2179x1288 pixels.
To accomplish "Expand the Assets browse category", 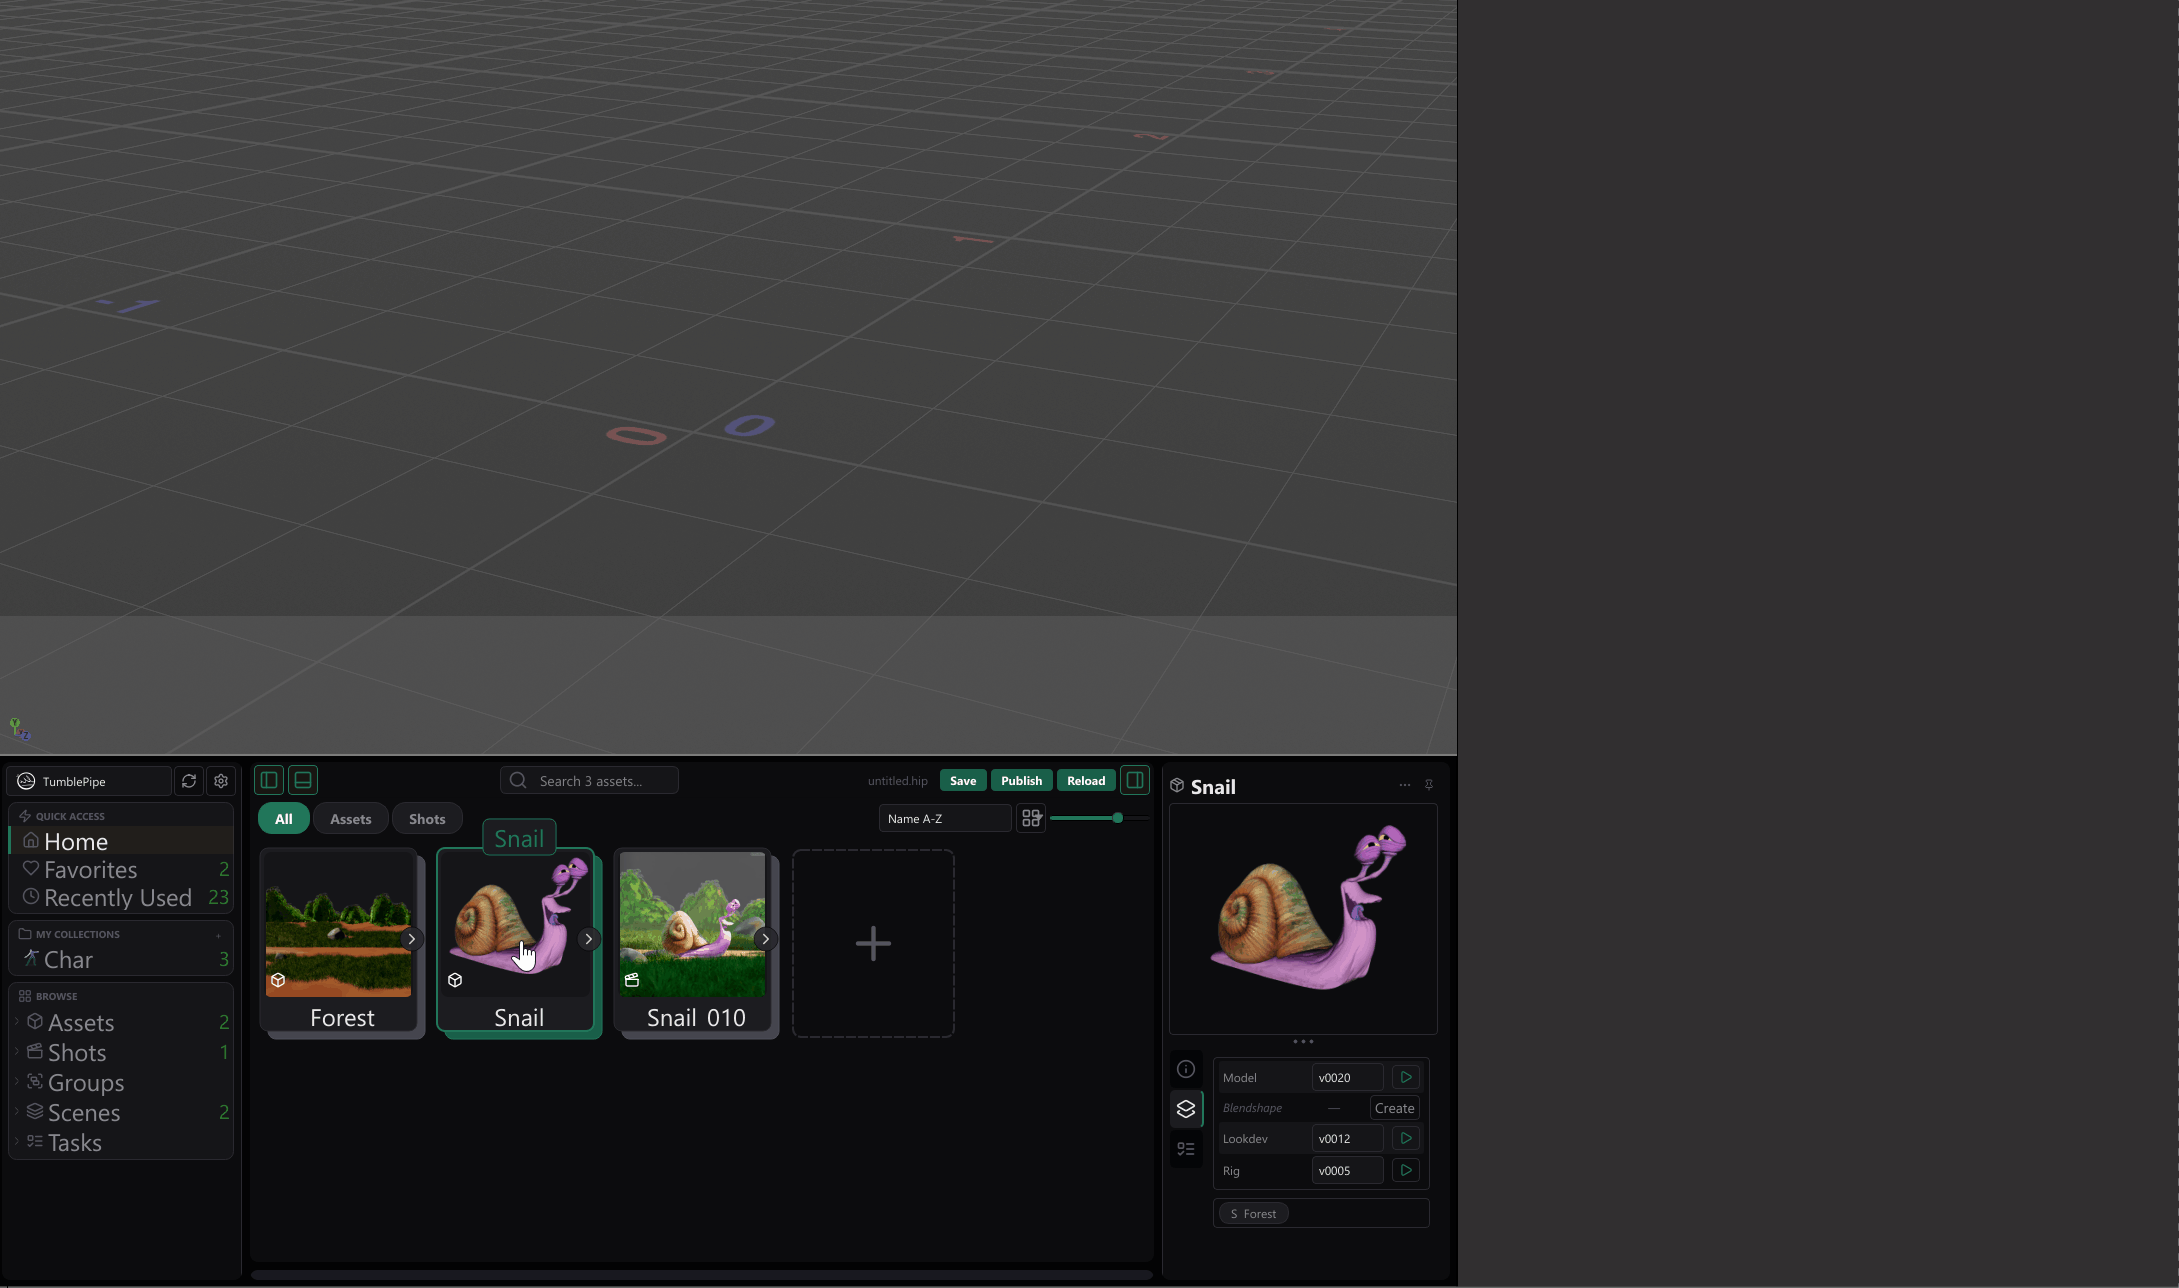I will pos(17,1021).
